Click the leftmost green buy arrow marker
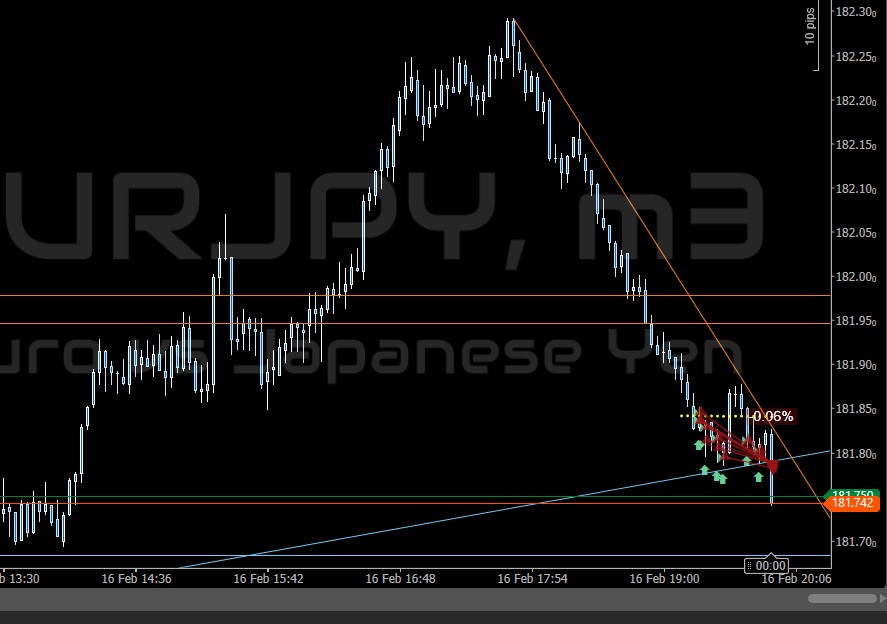The width and height of the screenshot is (887, 624). click(699, 444)
